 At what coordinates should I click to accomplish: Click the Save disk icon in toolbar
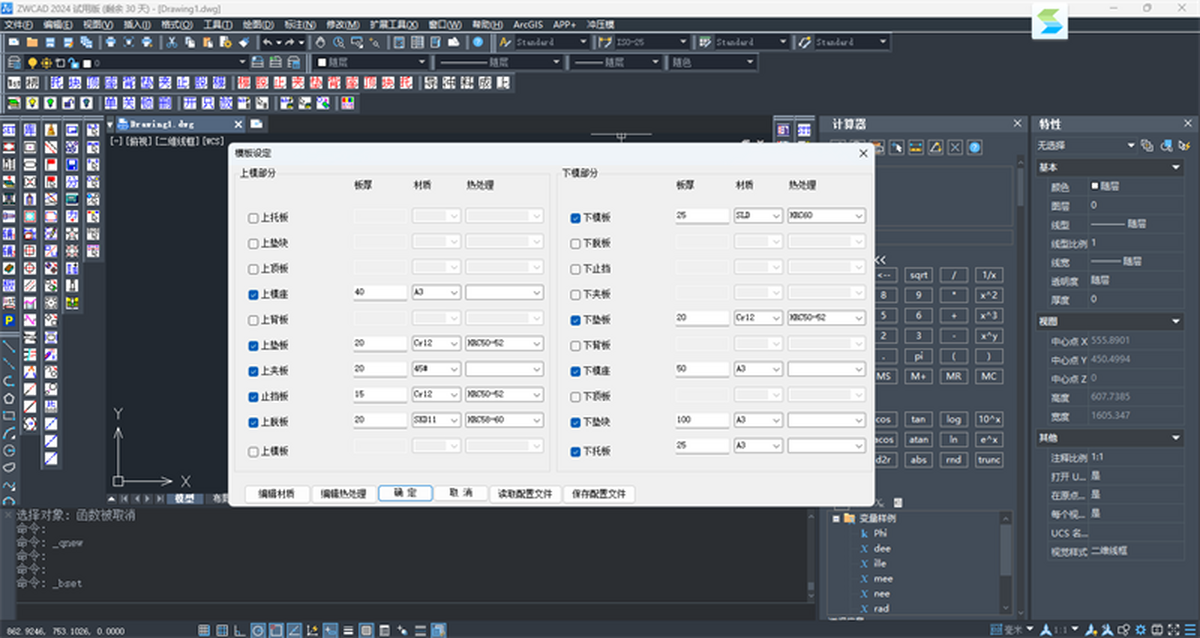click(50, 42)
